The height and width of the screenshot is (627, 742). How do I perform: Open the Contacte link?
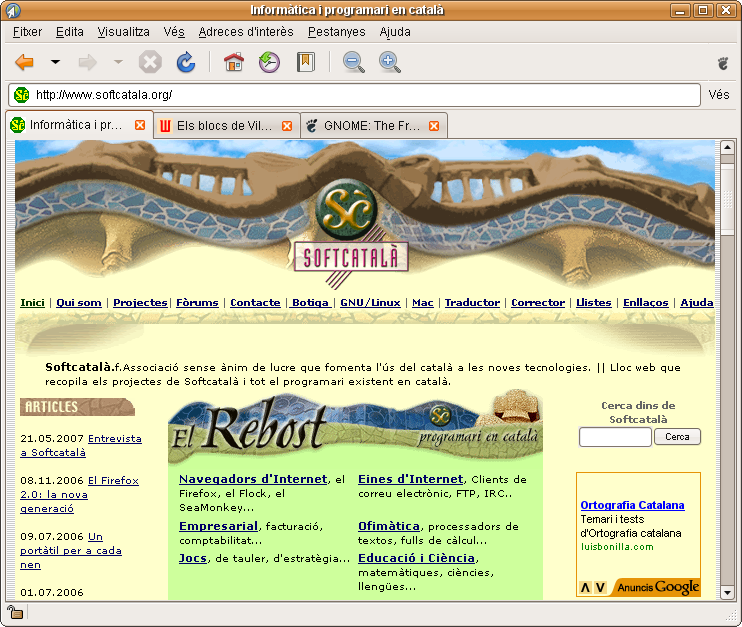(x=255, y=302)
